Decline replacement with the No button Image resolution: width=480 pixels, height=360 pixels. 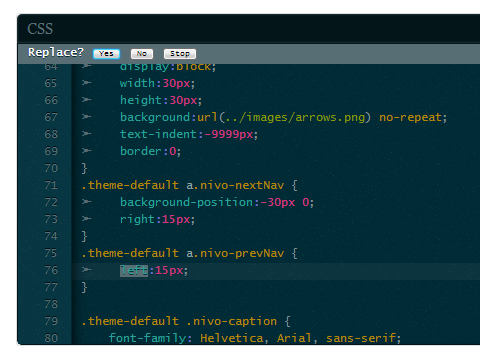pyautogui.click(x=142, y=54)
